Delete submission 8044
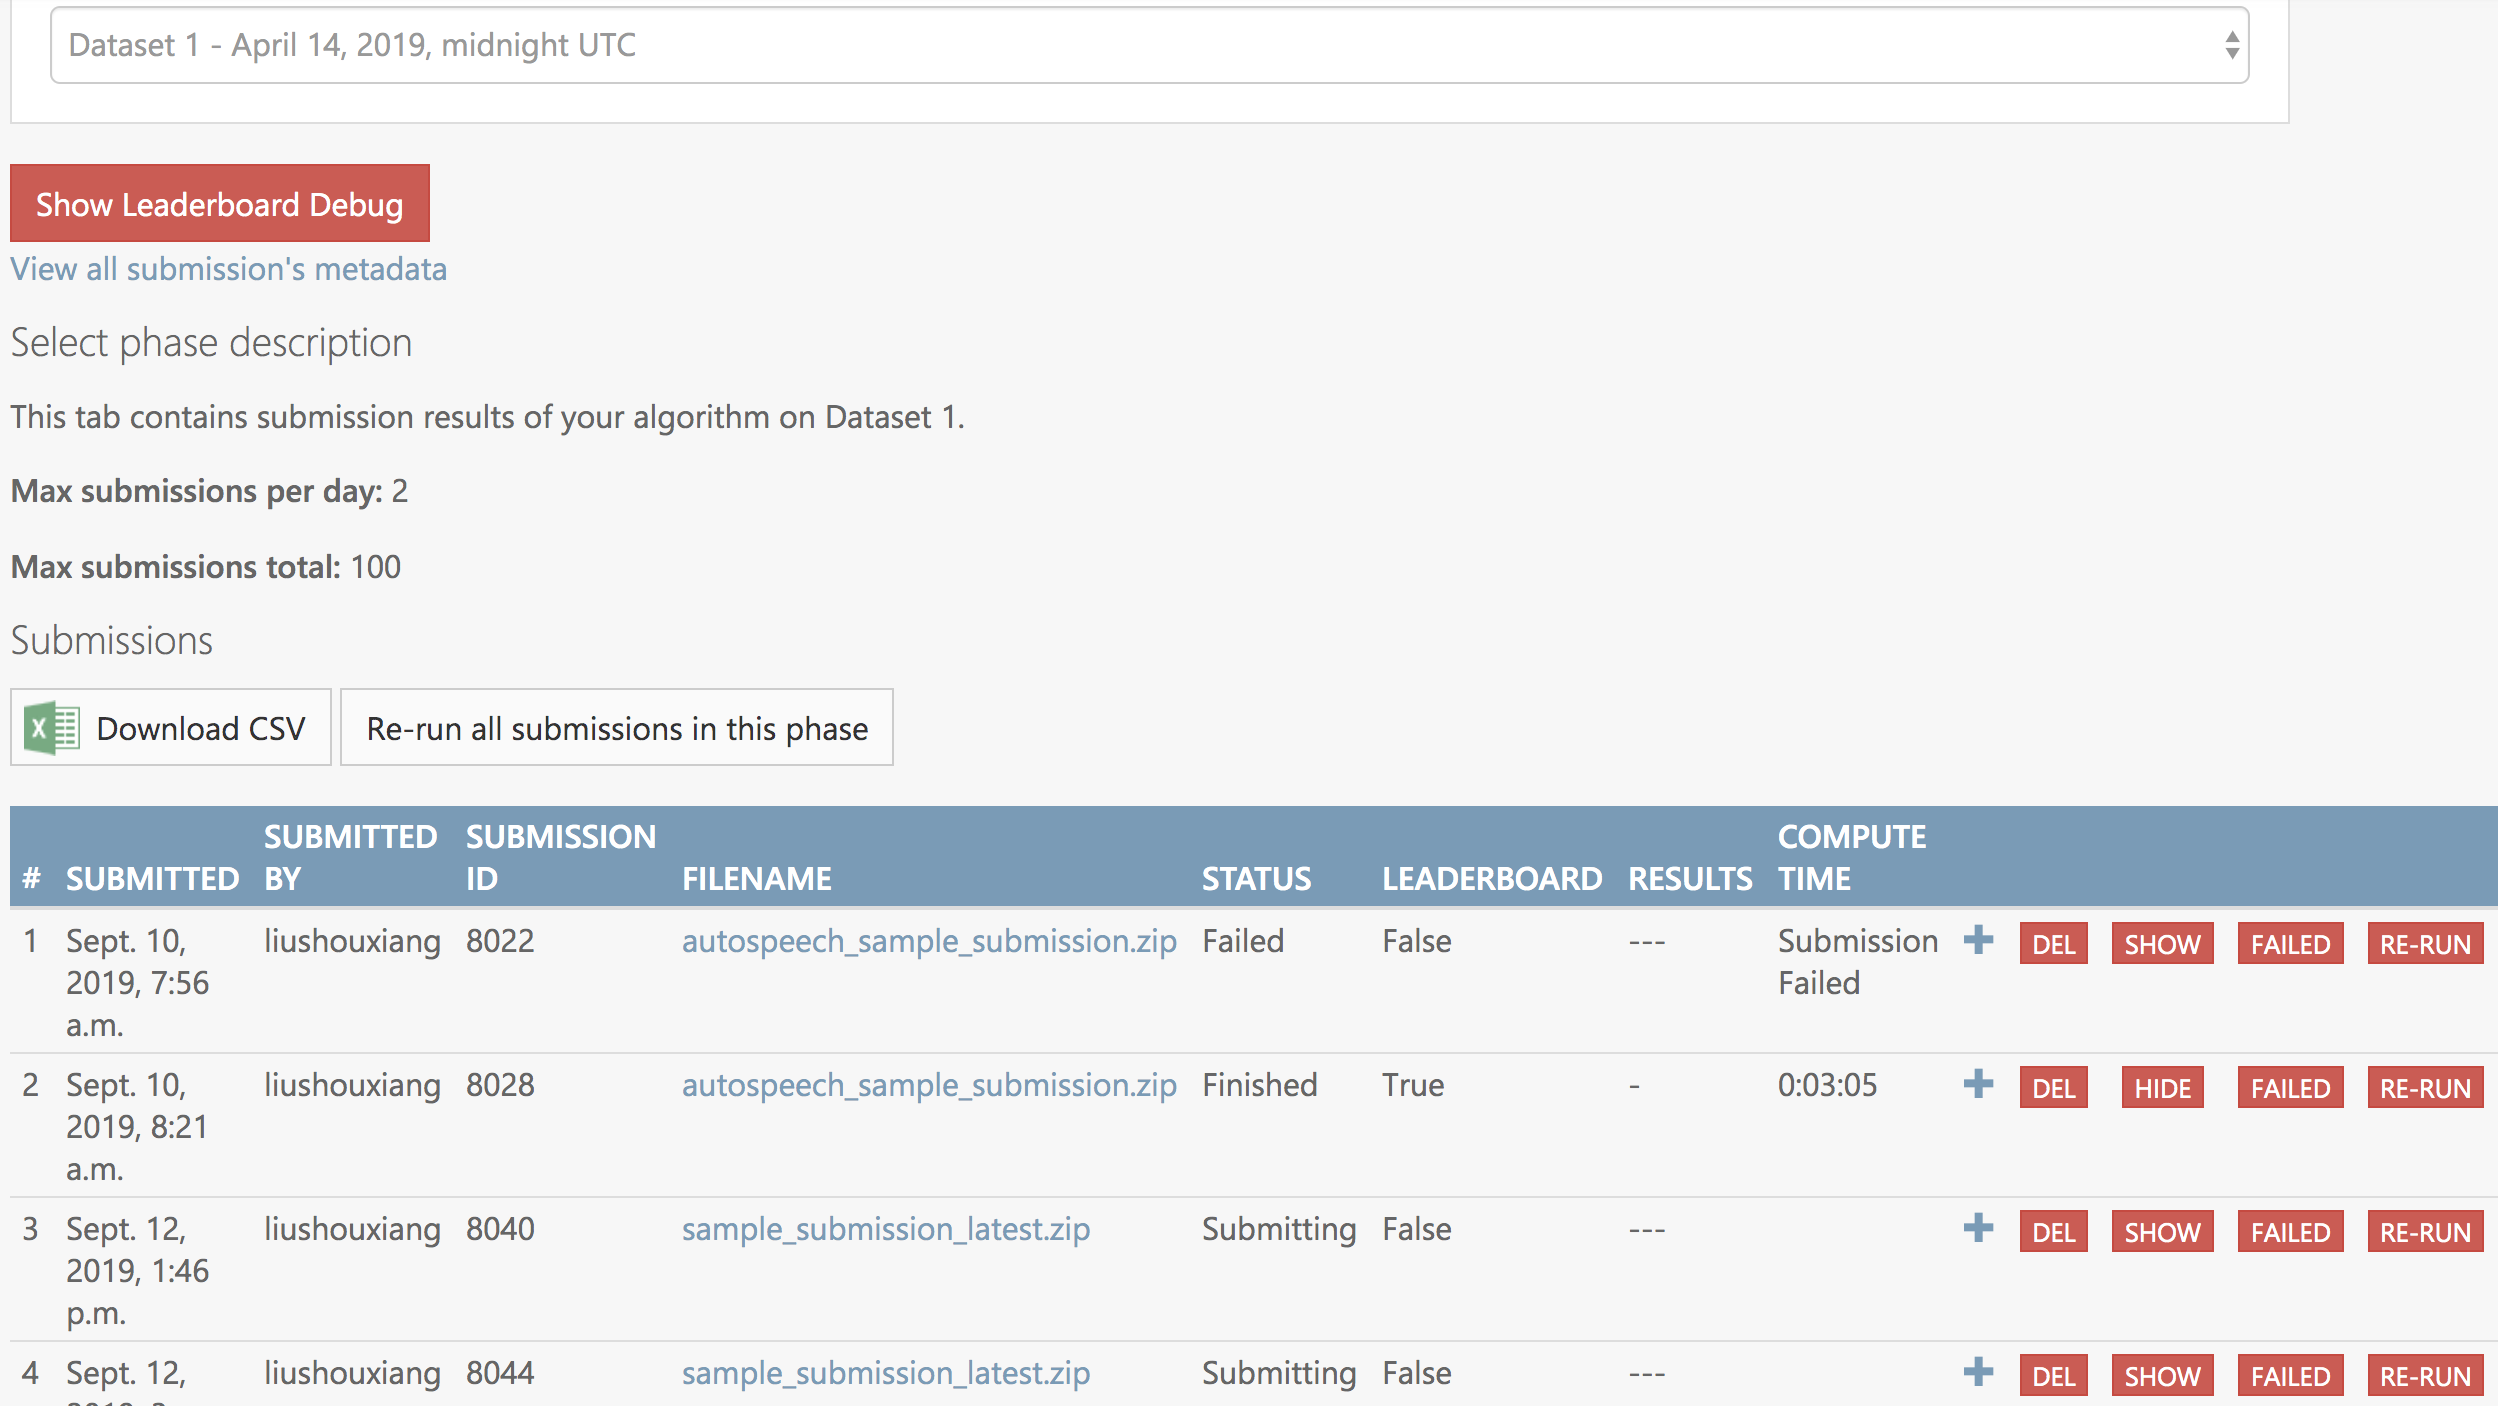Viewport: 2498px width, 1406px height. pyautogui.click(x=2053, y=1374)
